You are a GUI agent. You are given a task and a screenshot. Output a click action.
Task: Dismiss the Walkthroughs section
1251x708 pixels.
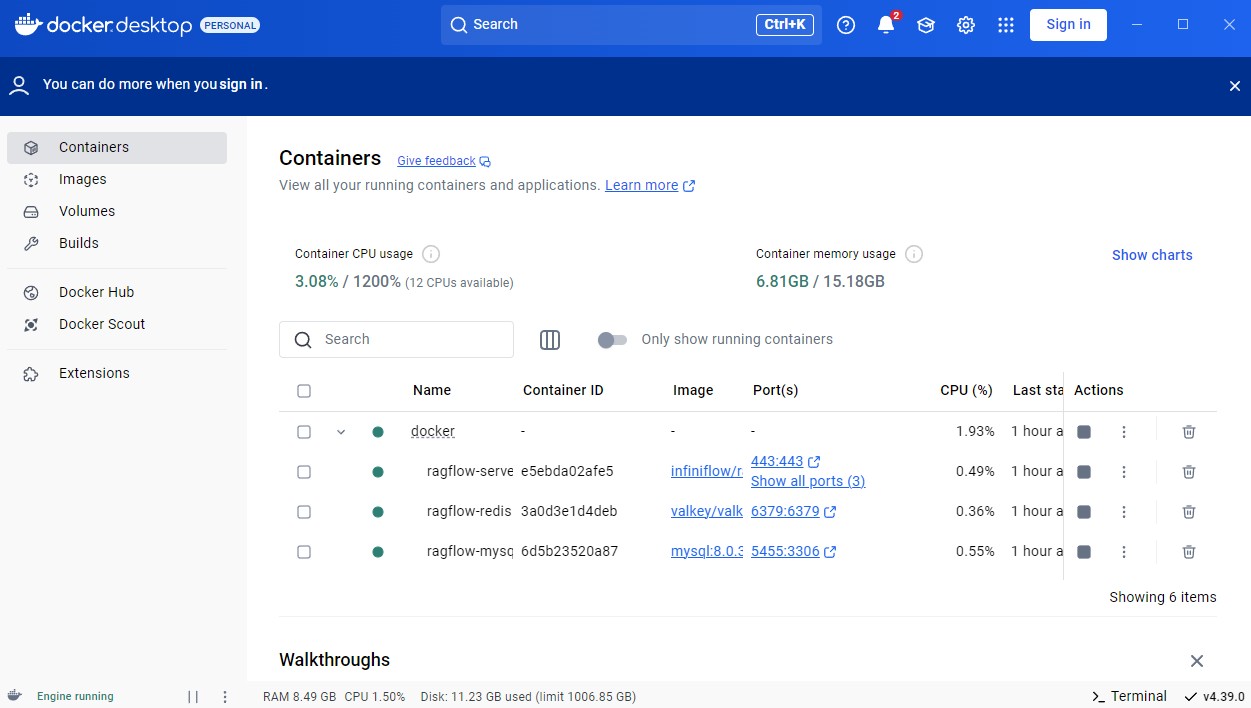coord(1197,661)
